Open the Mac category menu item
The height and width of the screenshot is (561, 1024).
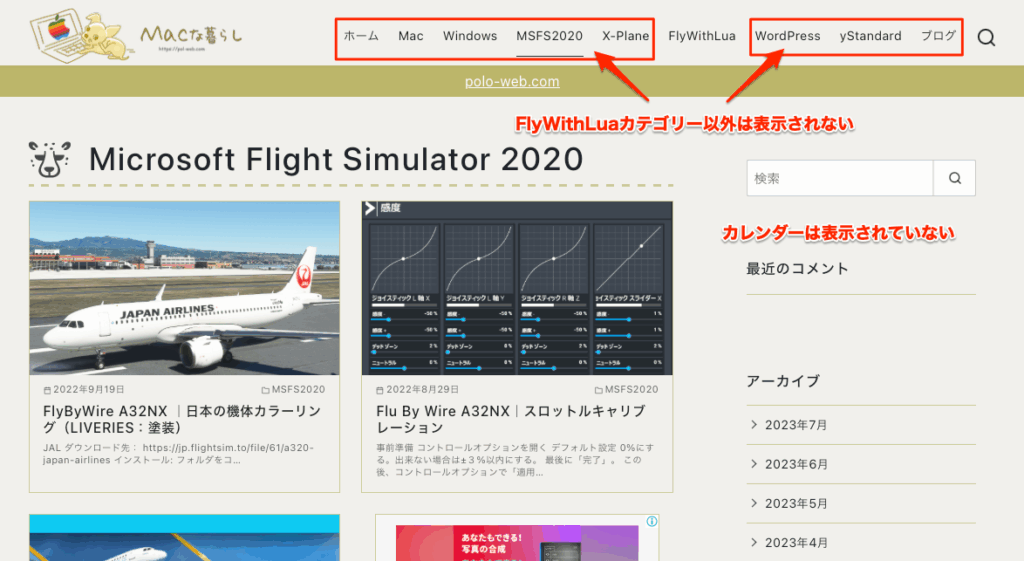[x=411, y=36]
